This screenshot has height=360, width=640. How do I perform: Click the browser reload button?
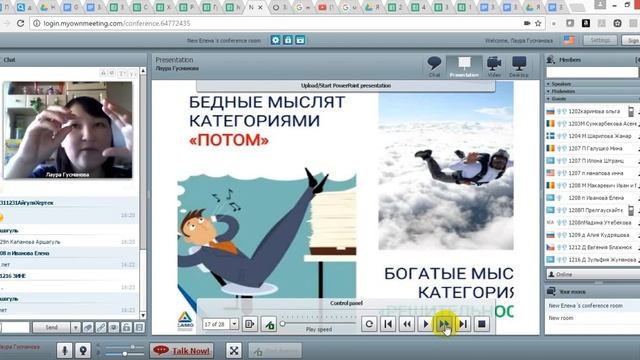tap(20, 24)
